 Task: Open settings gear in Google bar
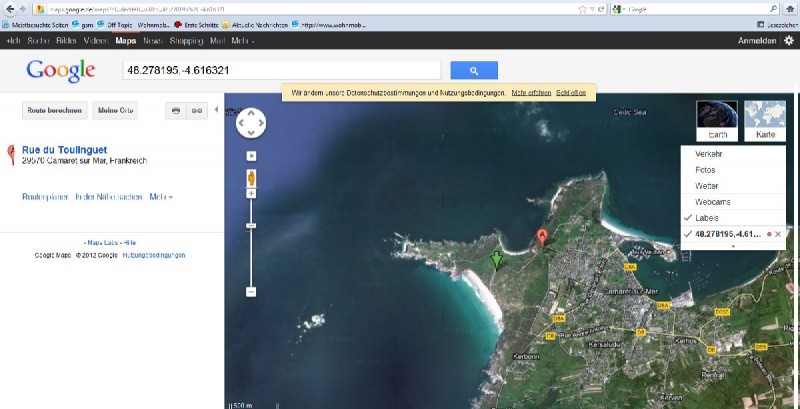pos(790,41)
